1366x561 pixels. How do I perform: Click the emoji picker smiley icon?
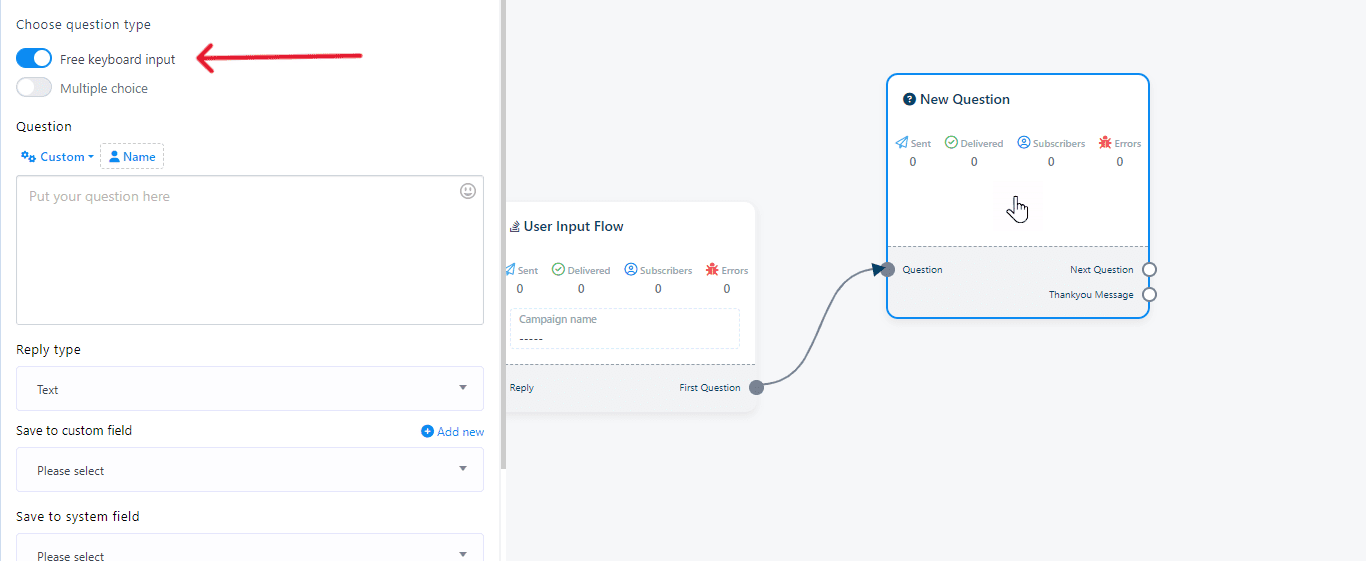coord(468,191)
